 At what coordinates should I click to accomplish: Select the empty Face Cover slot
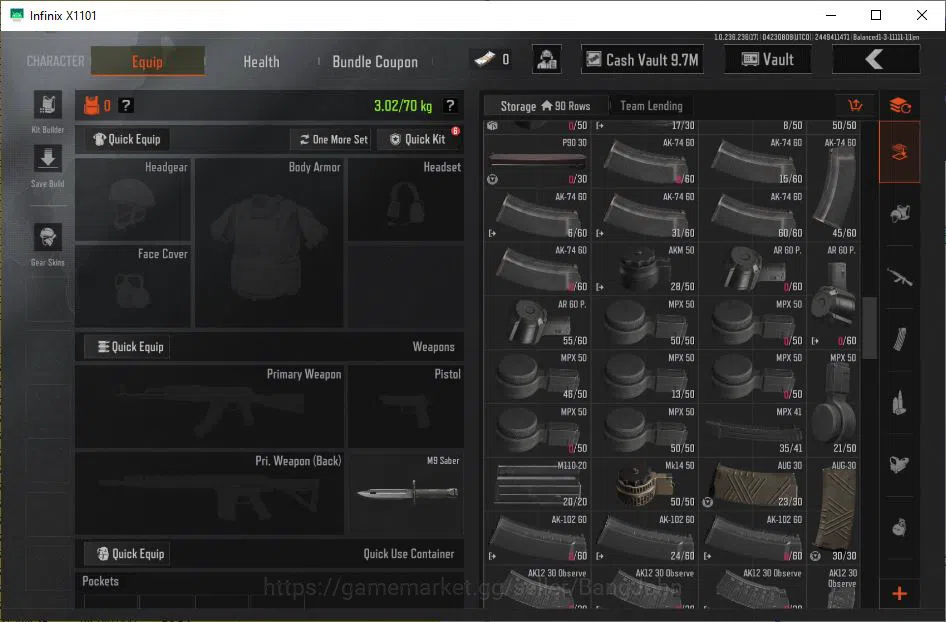tap(133, 286)
